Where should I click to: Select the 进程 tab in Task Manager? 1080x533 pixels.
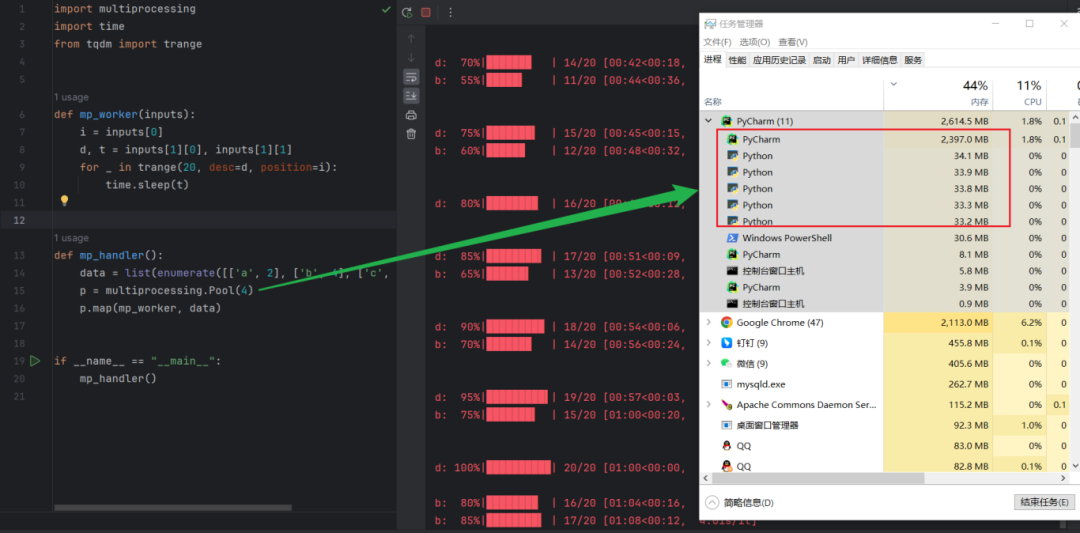click(712, 60)
